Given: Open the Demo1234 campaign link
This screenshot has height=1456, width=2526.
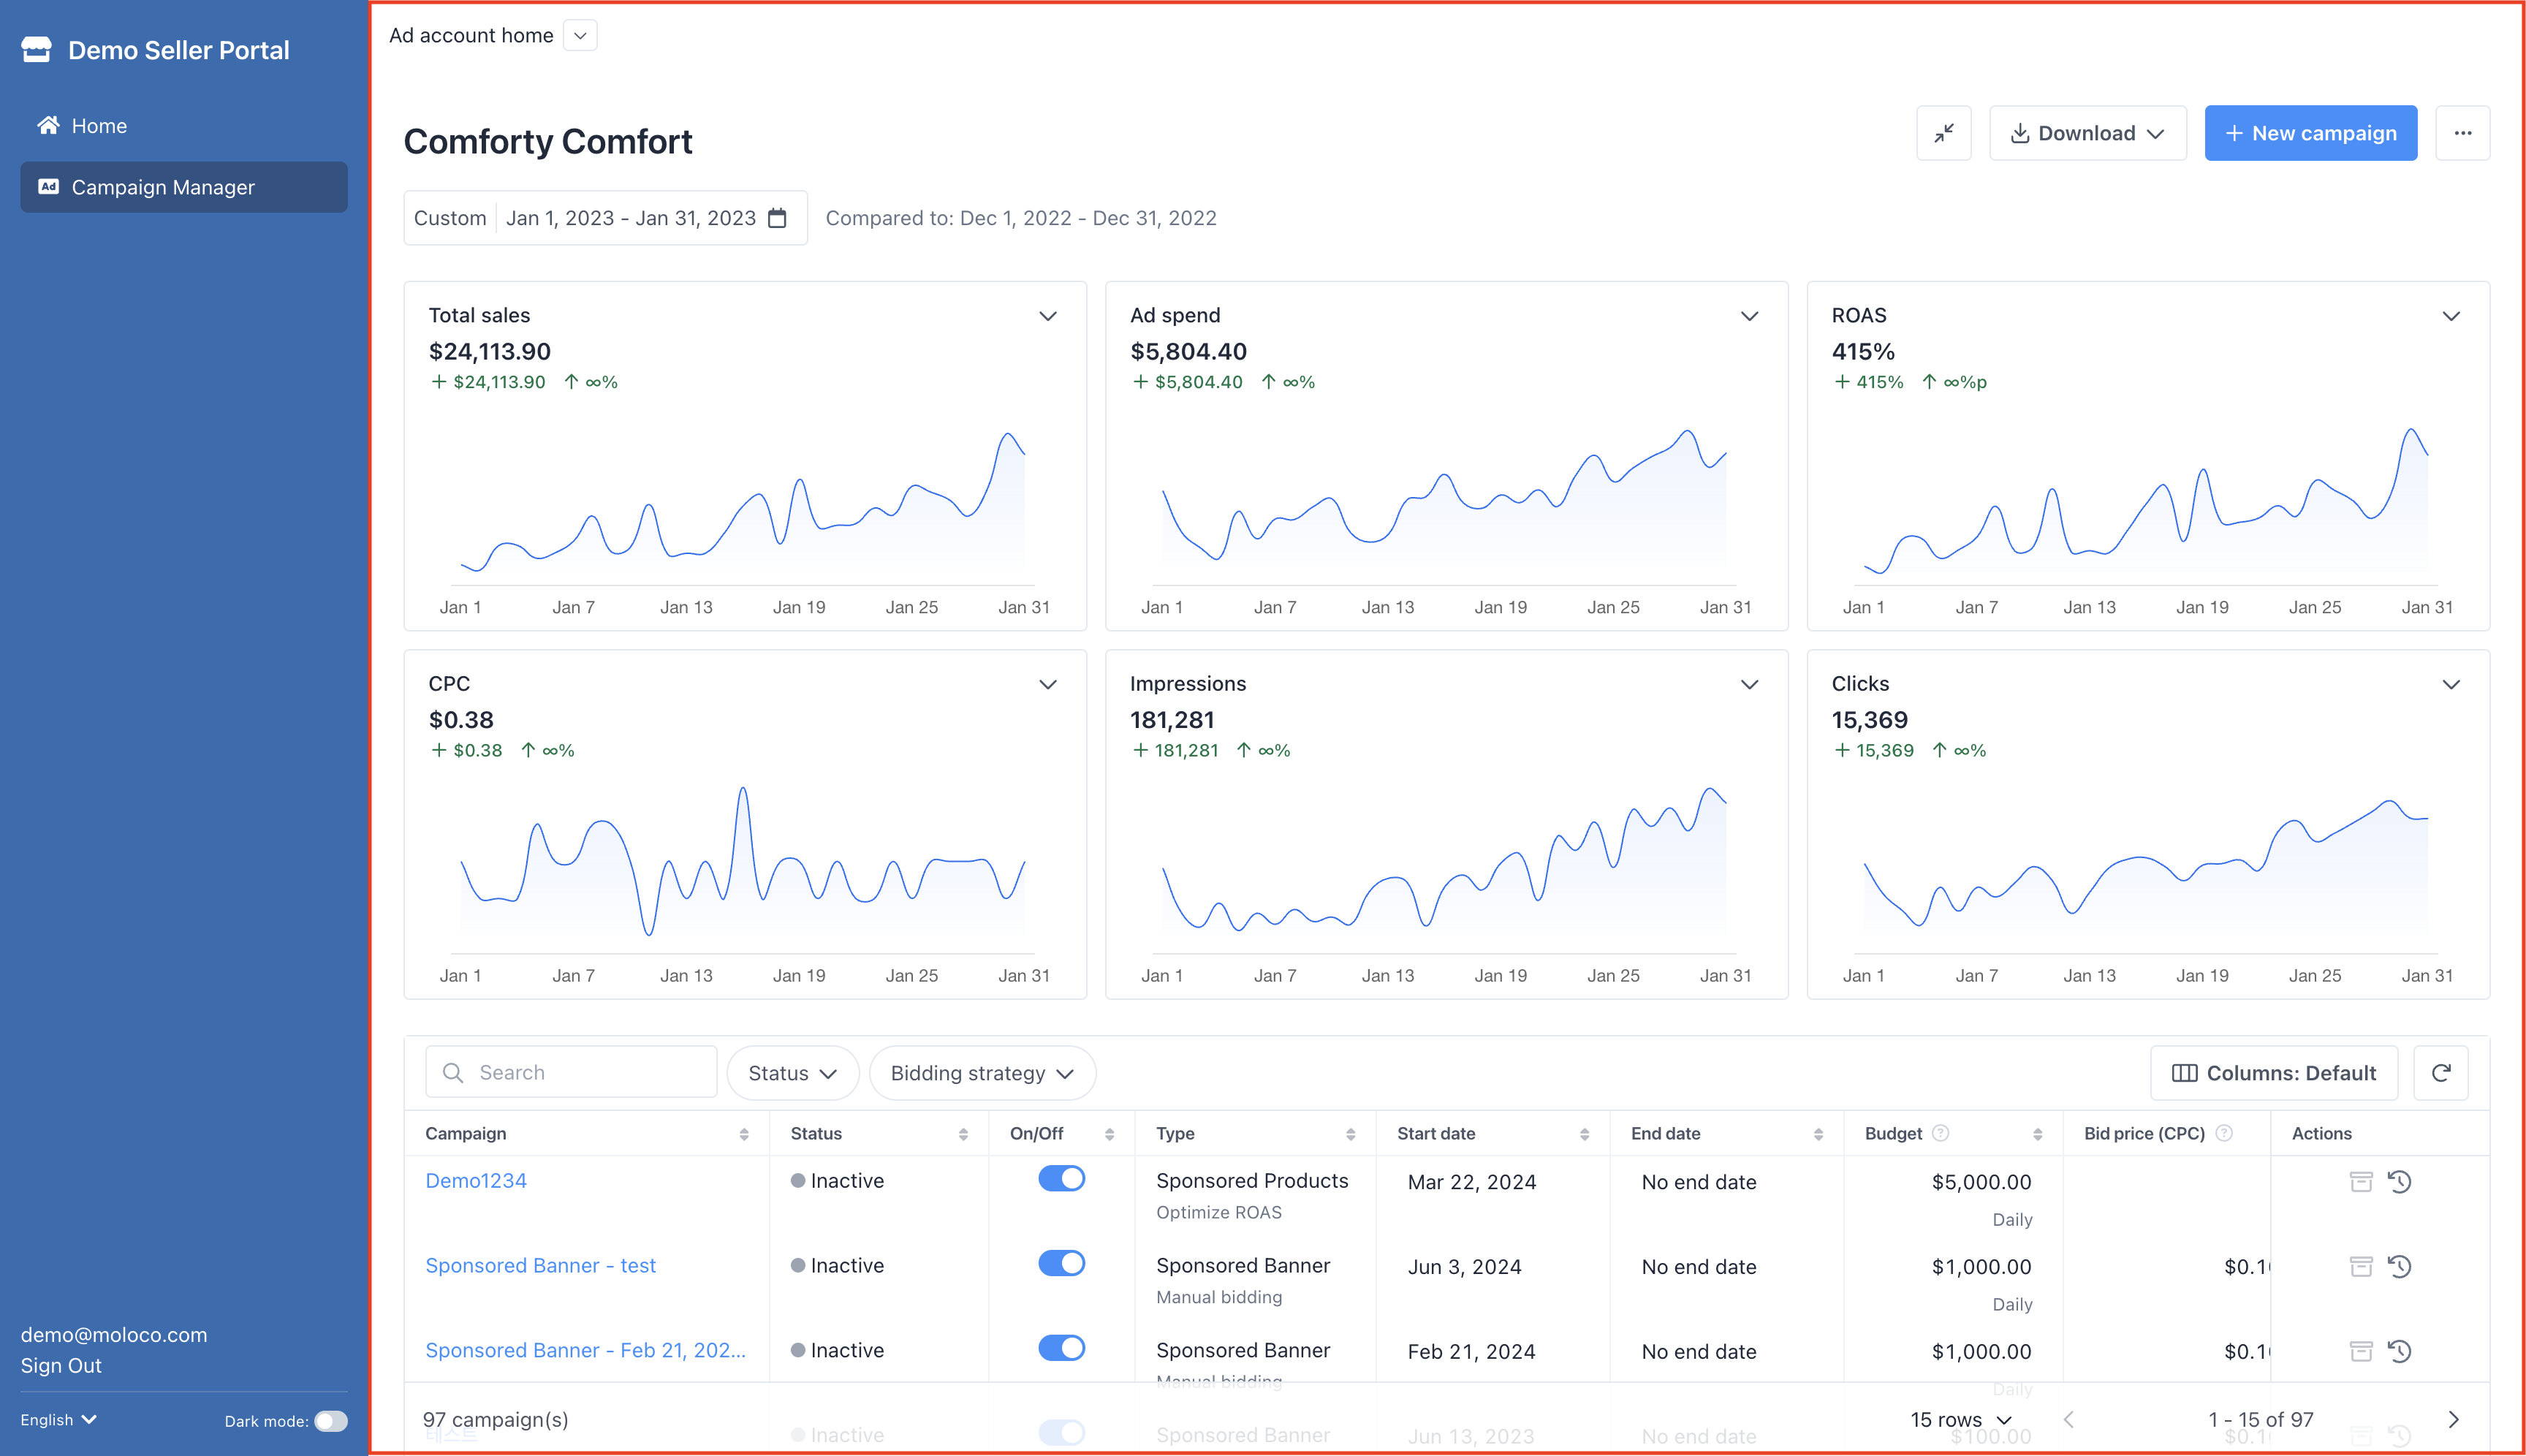Looking at the screenshot, I should click(476, 1181).
